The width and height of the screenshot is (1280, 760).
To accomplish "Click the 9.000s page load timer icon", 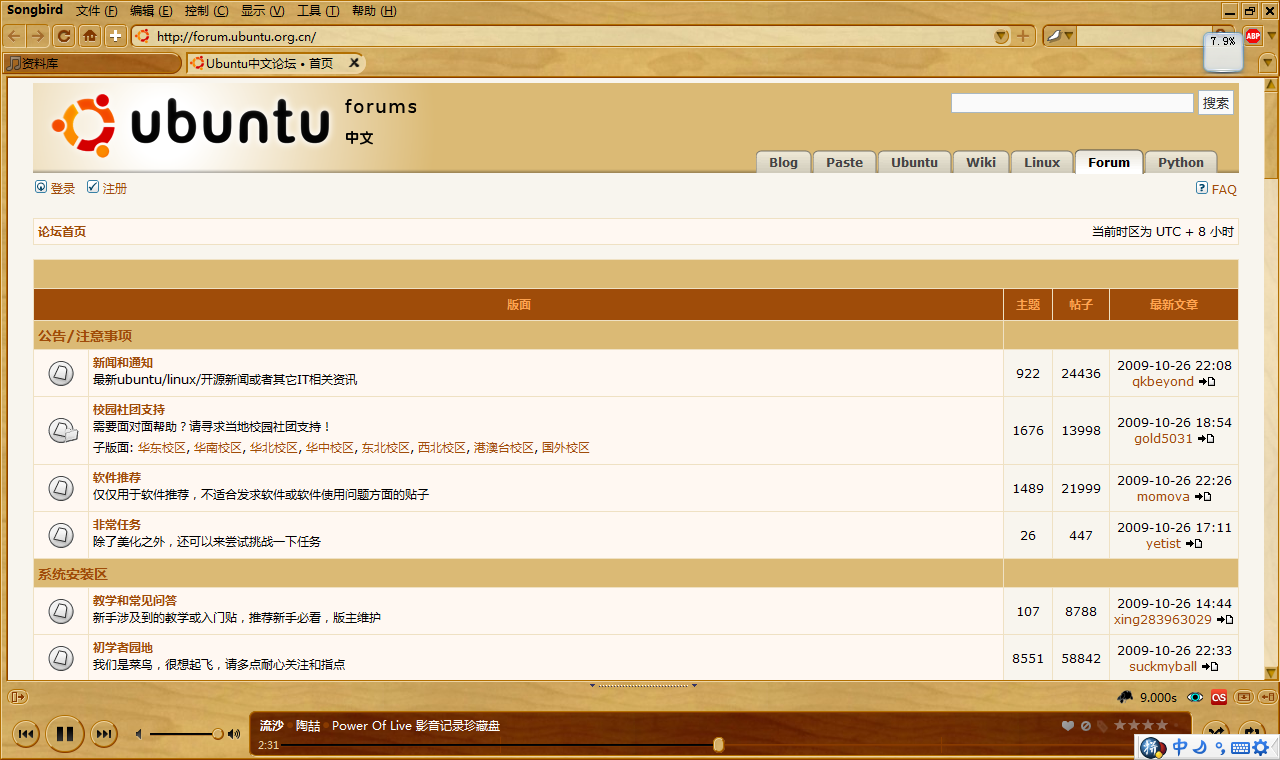I will (x=1125, y=697).
